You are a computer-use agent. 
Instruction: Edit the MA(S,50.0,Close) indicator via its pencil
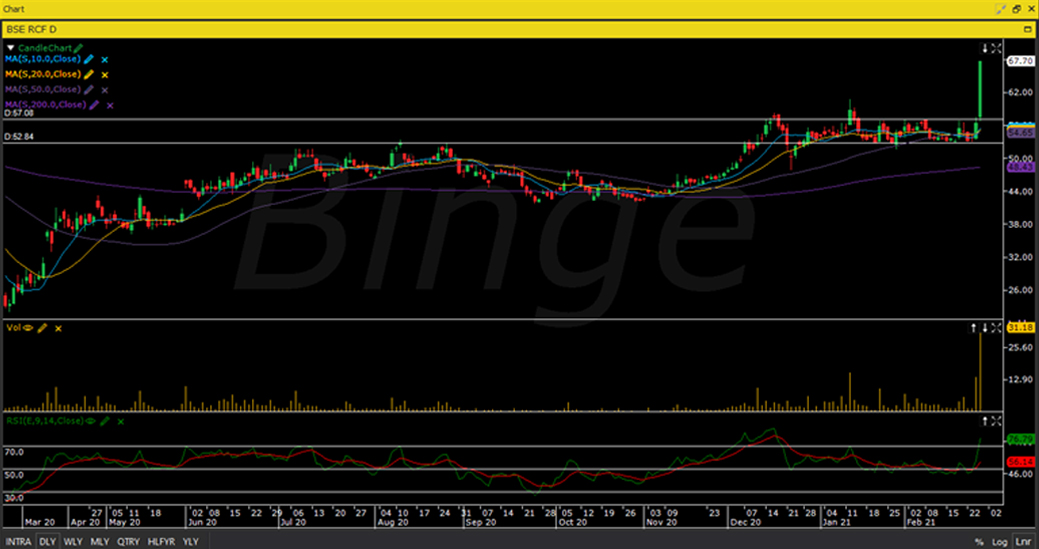(x=89, y=89)
